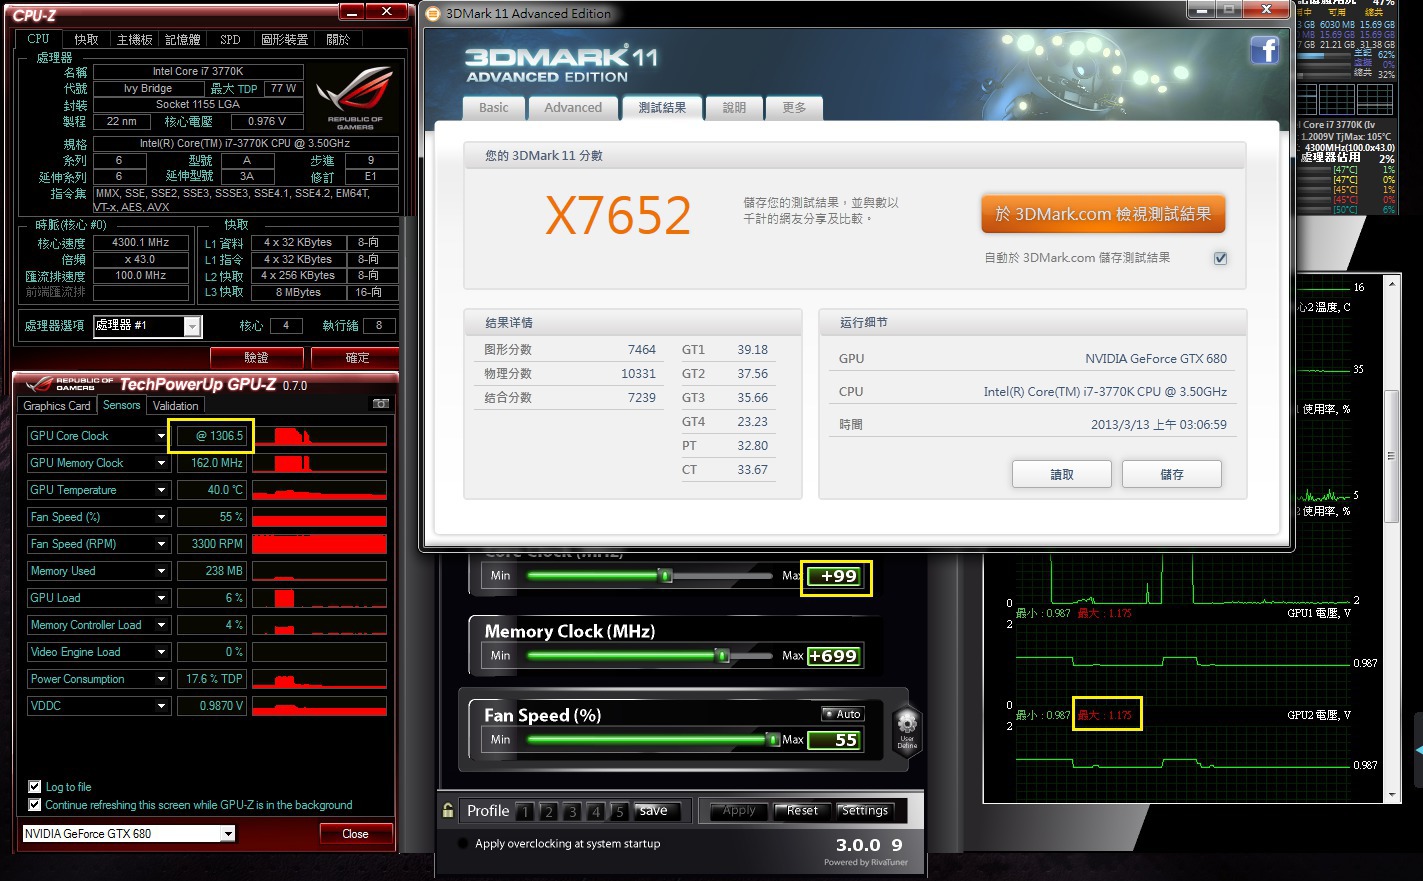
Task: Open 主機板 tab in CPU-Z
Action: point(135,40)
